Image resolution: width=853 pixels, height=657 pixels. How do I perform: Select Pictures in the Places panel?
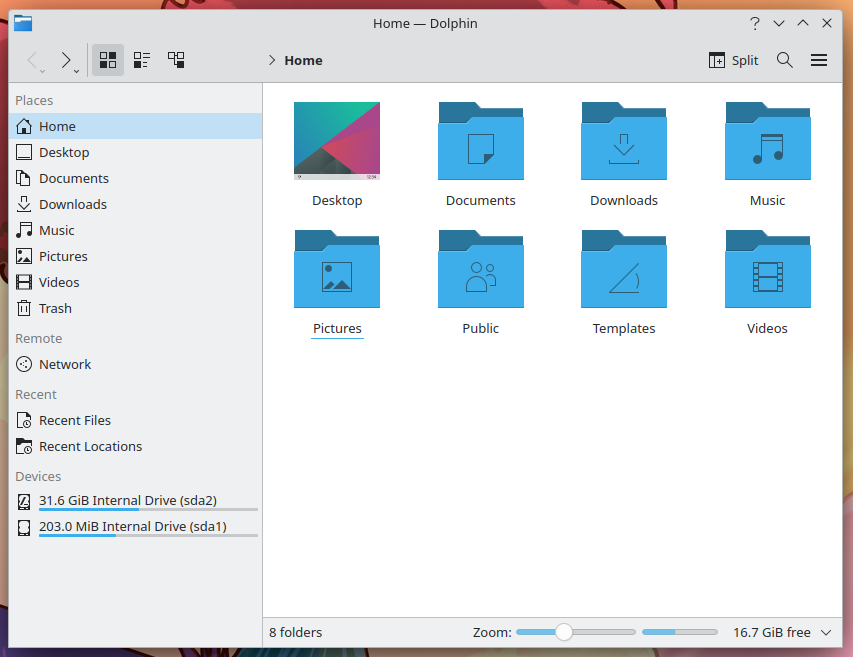click(x=135, y=256)
